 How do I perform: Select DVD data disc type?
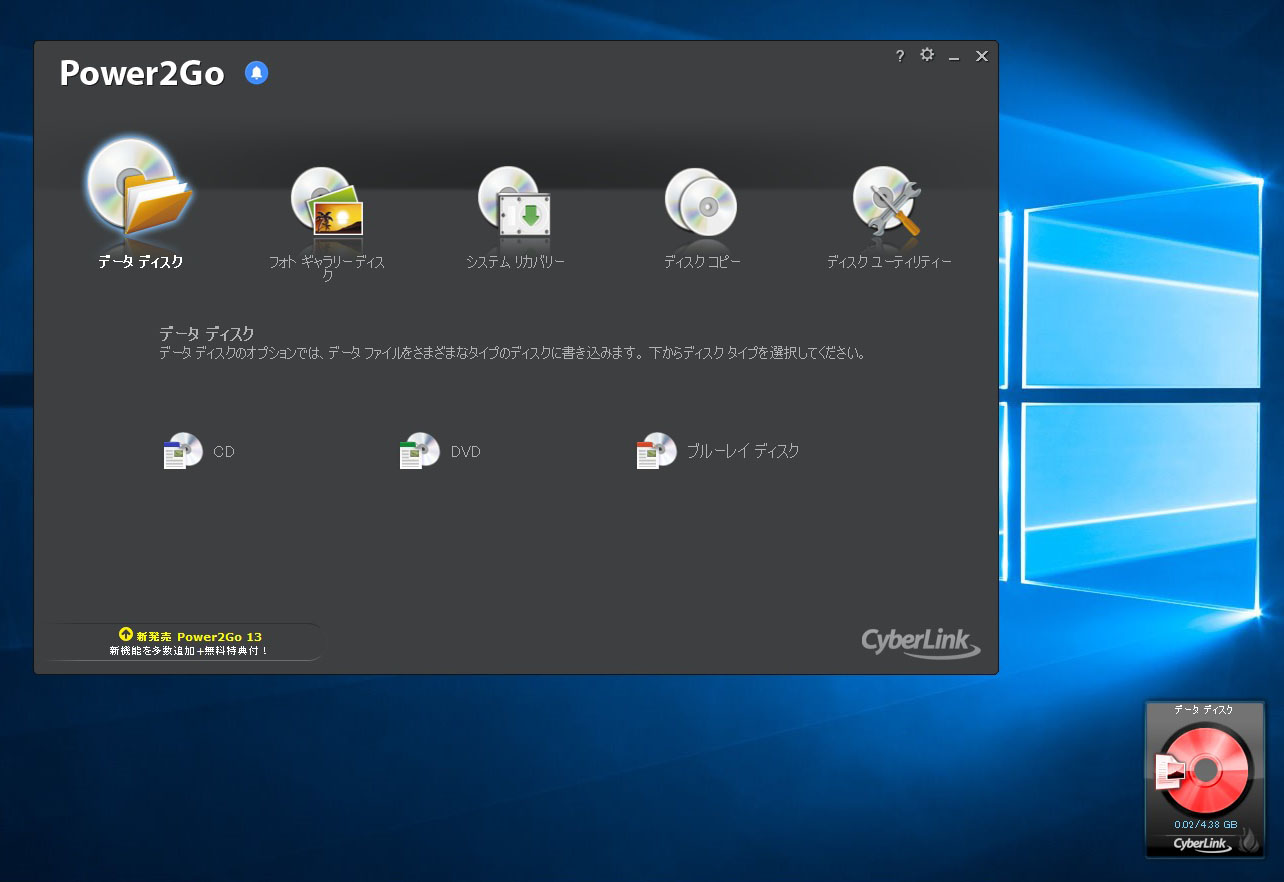440,452
